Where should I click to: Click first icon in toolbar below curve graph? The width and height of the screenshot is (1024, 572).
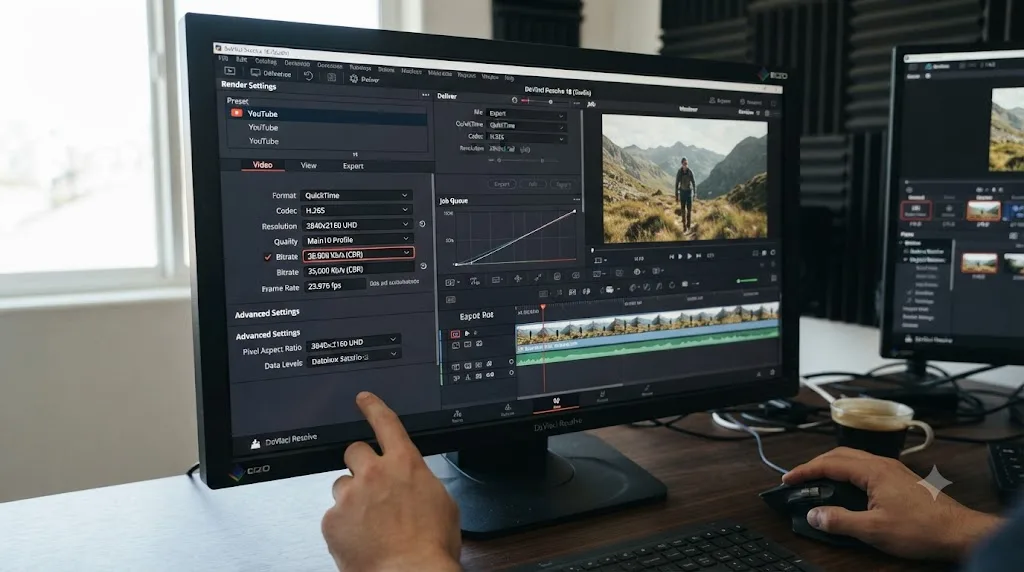[x=451, y=282]
